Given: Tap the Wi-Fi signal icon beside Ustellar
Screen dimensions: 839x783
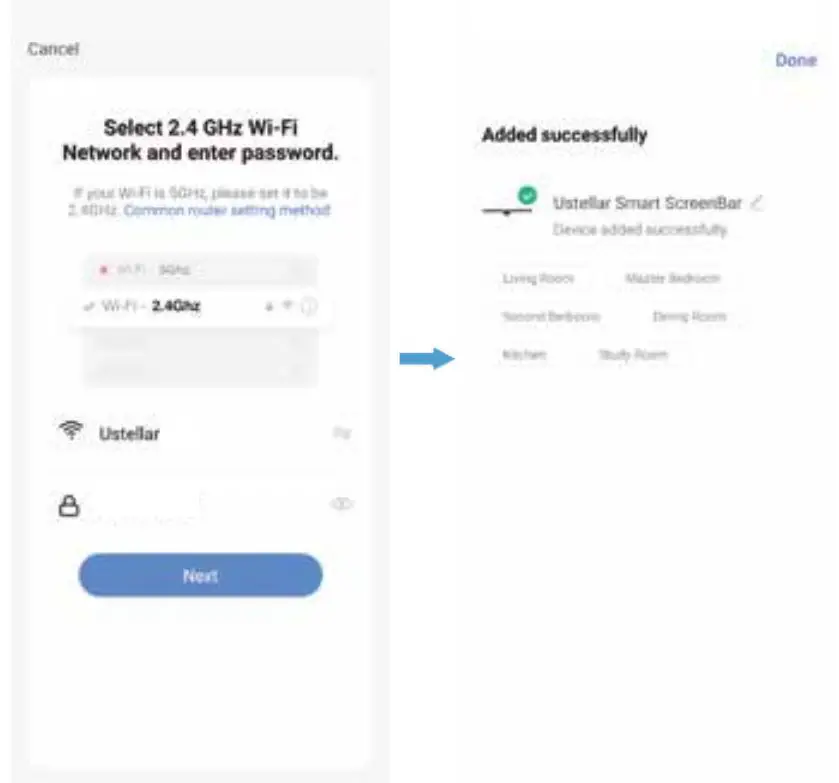Looking at the screenshot, I should pyautogui.click(x=71, y=432).
